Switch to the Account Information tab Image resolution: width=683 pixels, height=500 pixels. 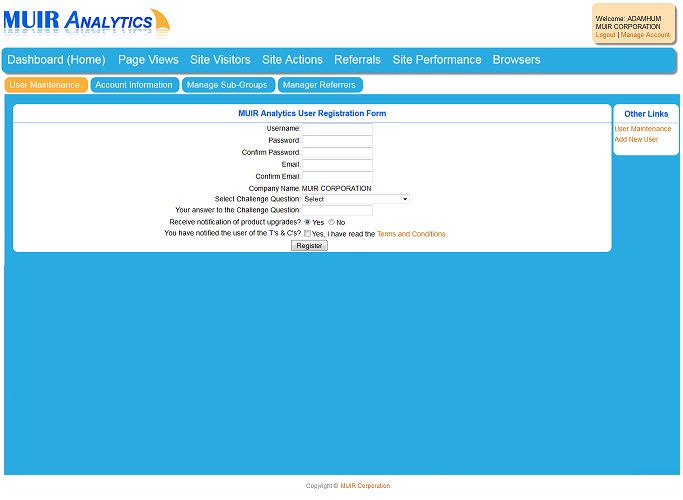134,85
